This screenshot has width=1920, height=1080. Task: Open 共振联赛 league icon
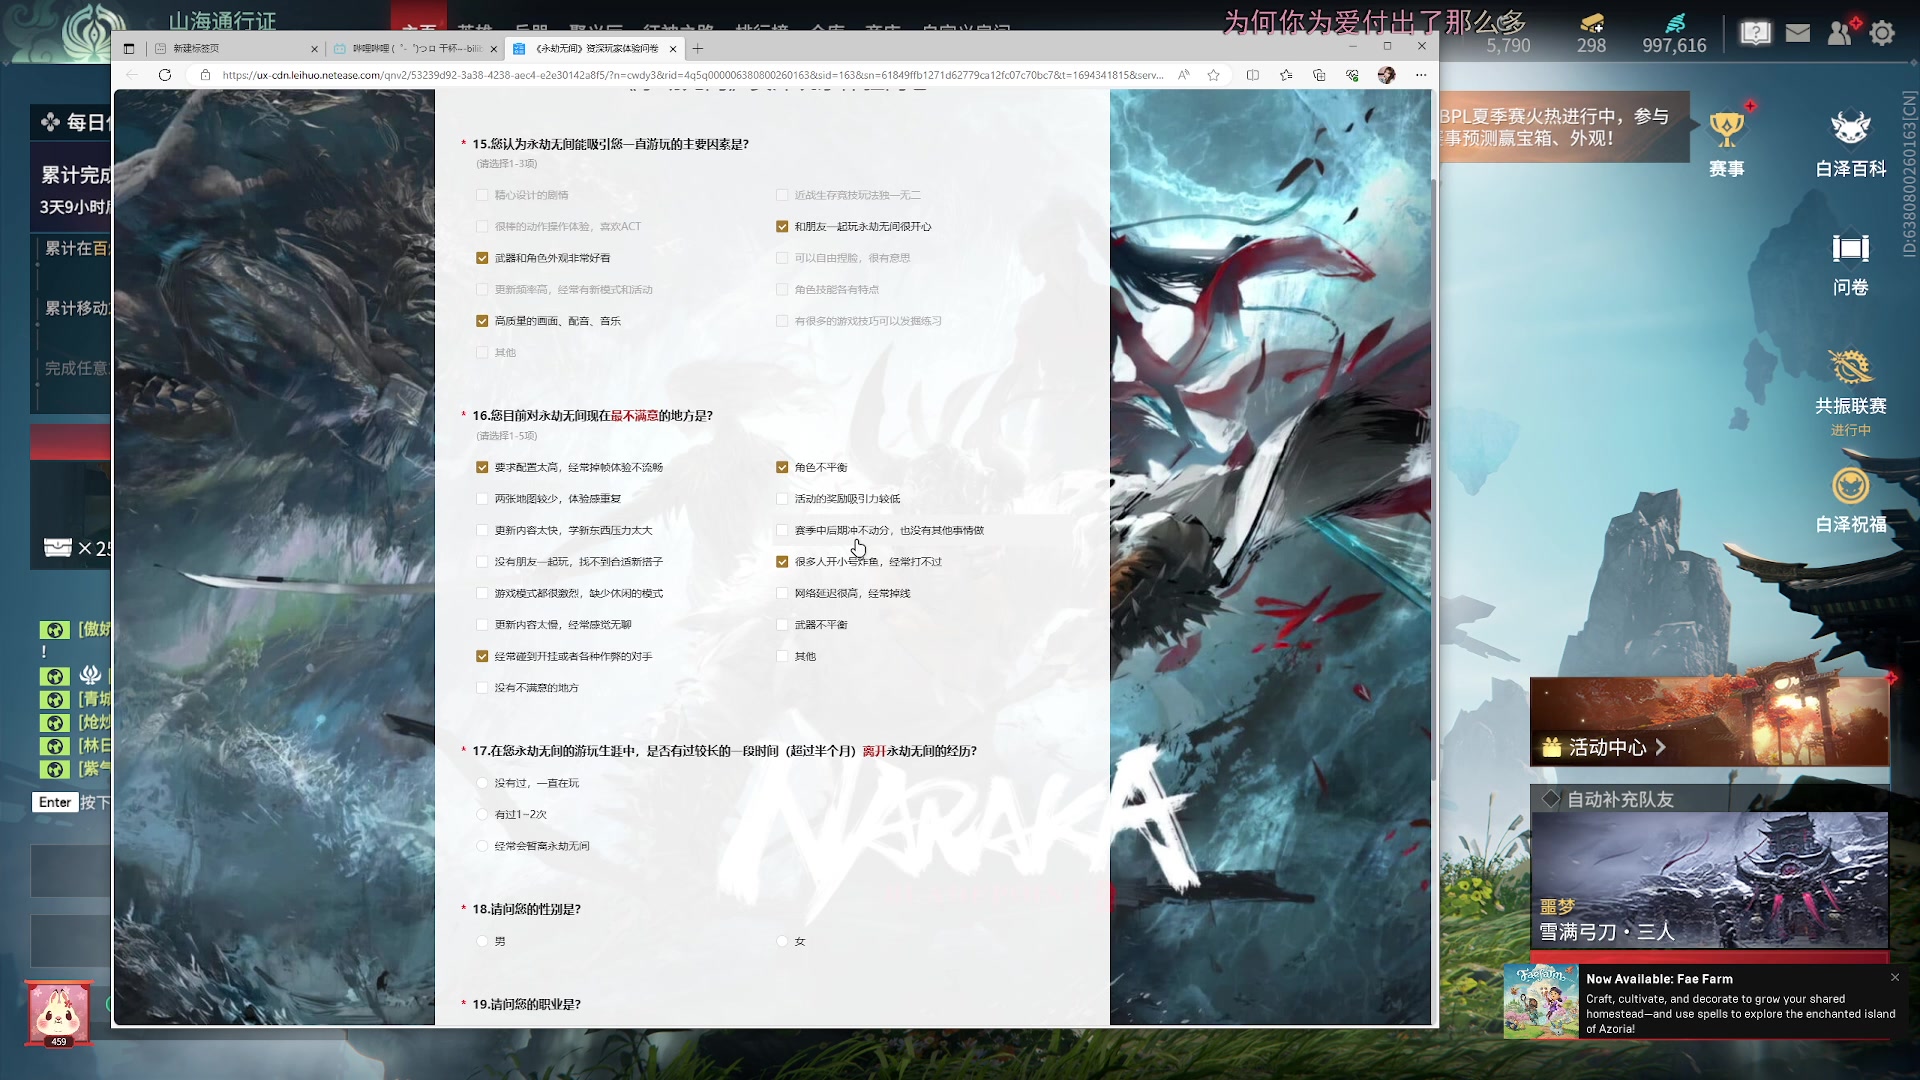[1851, 390]
